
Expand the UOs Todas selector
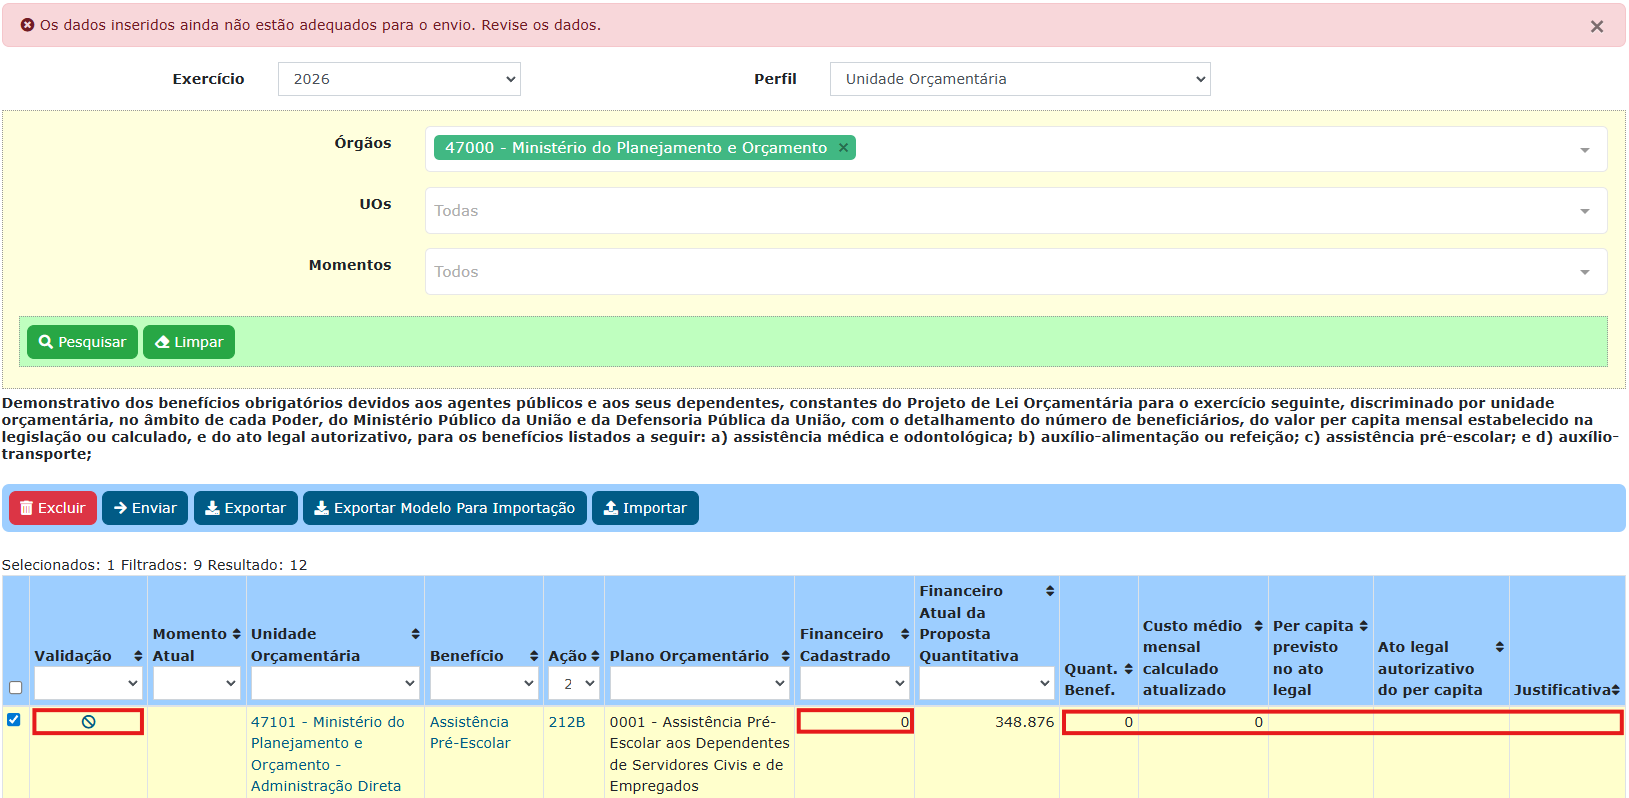1016,211
